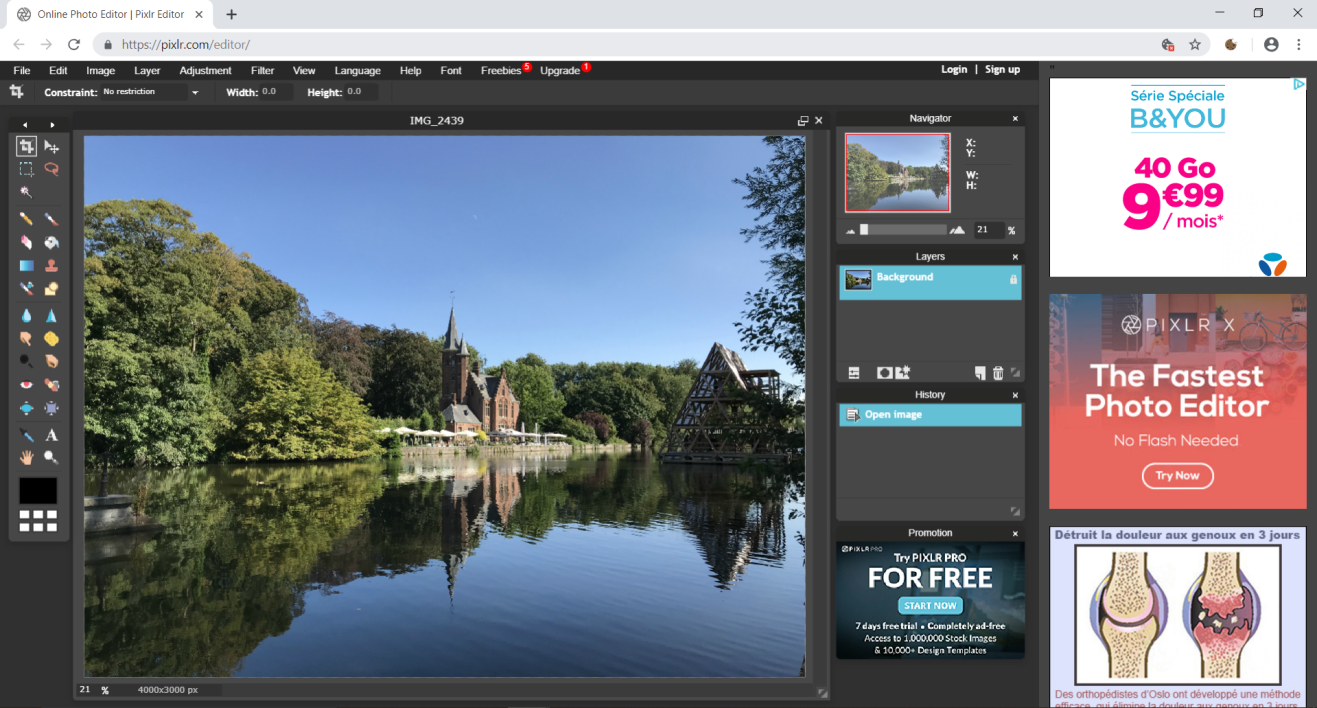This screenshot has height=708, width=1317.
Task: Select the Red Eye Reduction tool
Action: point(26,384)
